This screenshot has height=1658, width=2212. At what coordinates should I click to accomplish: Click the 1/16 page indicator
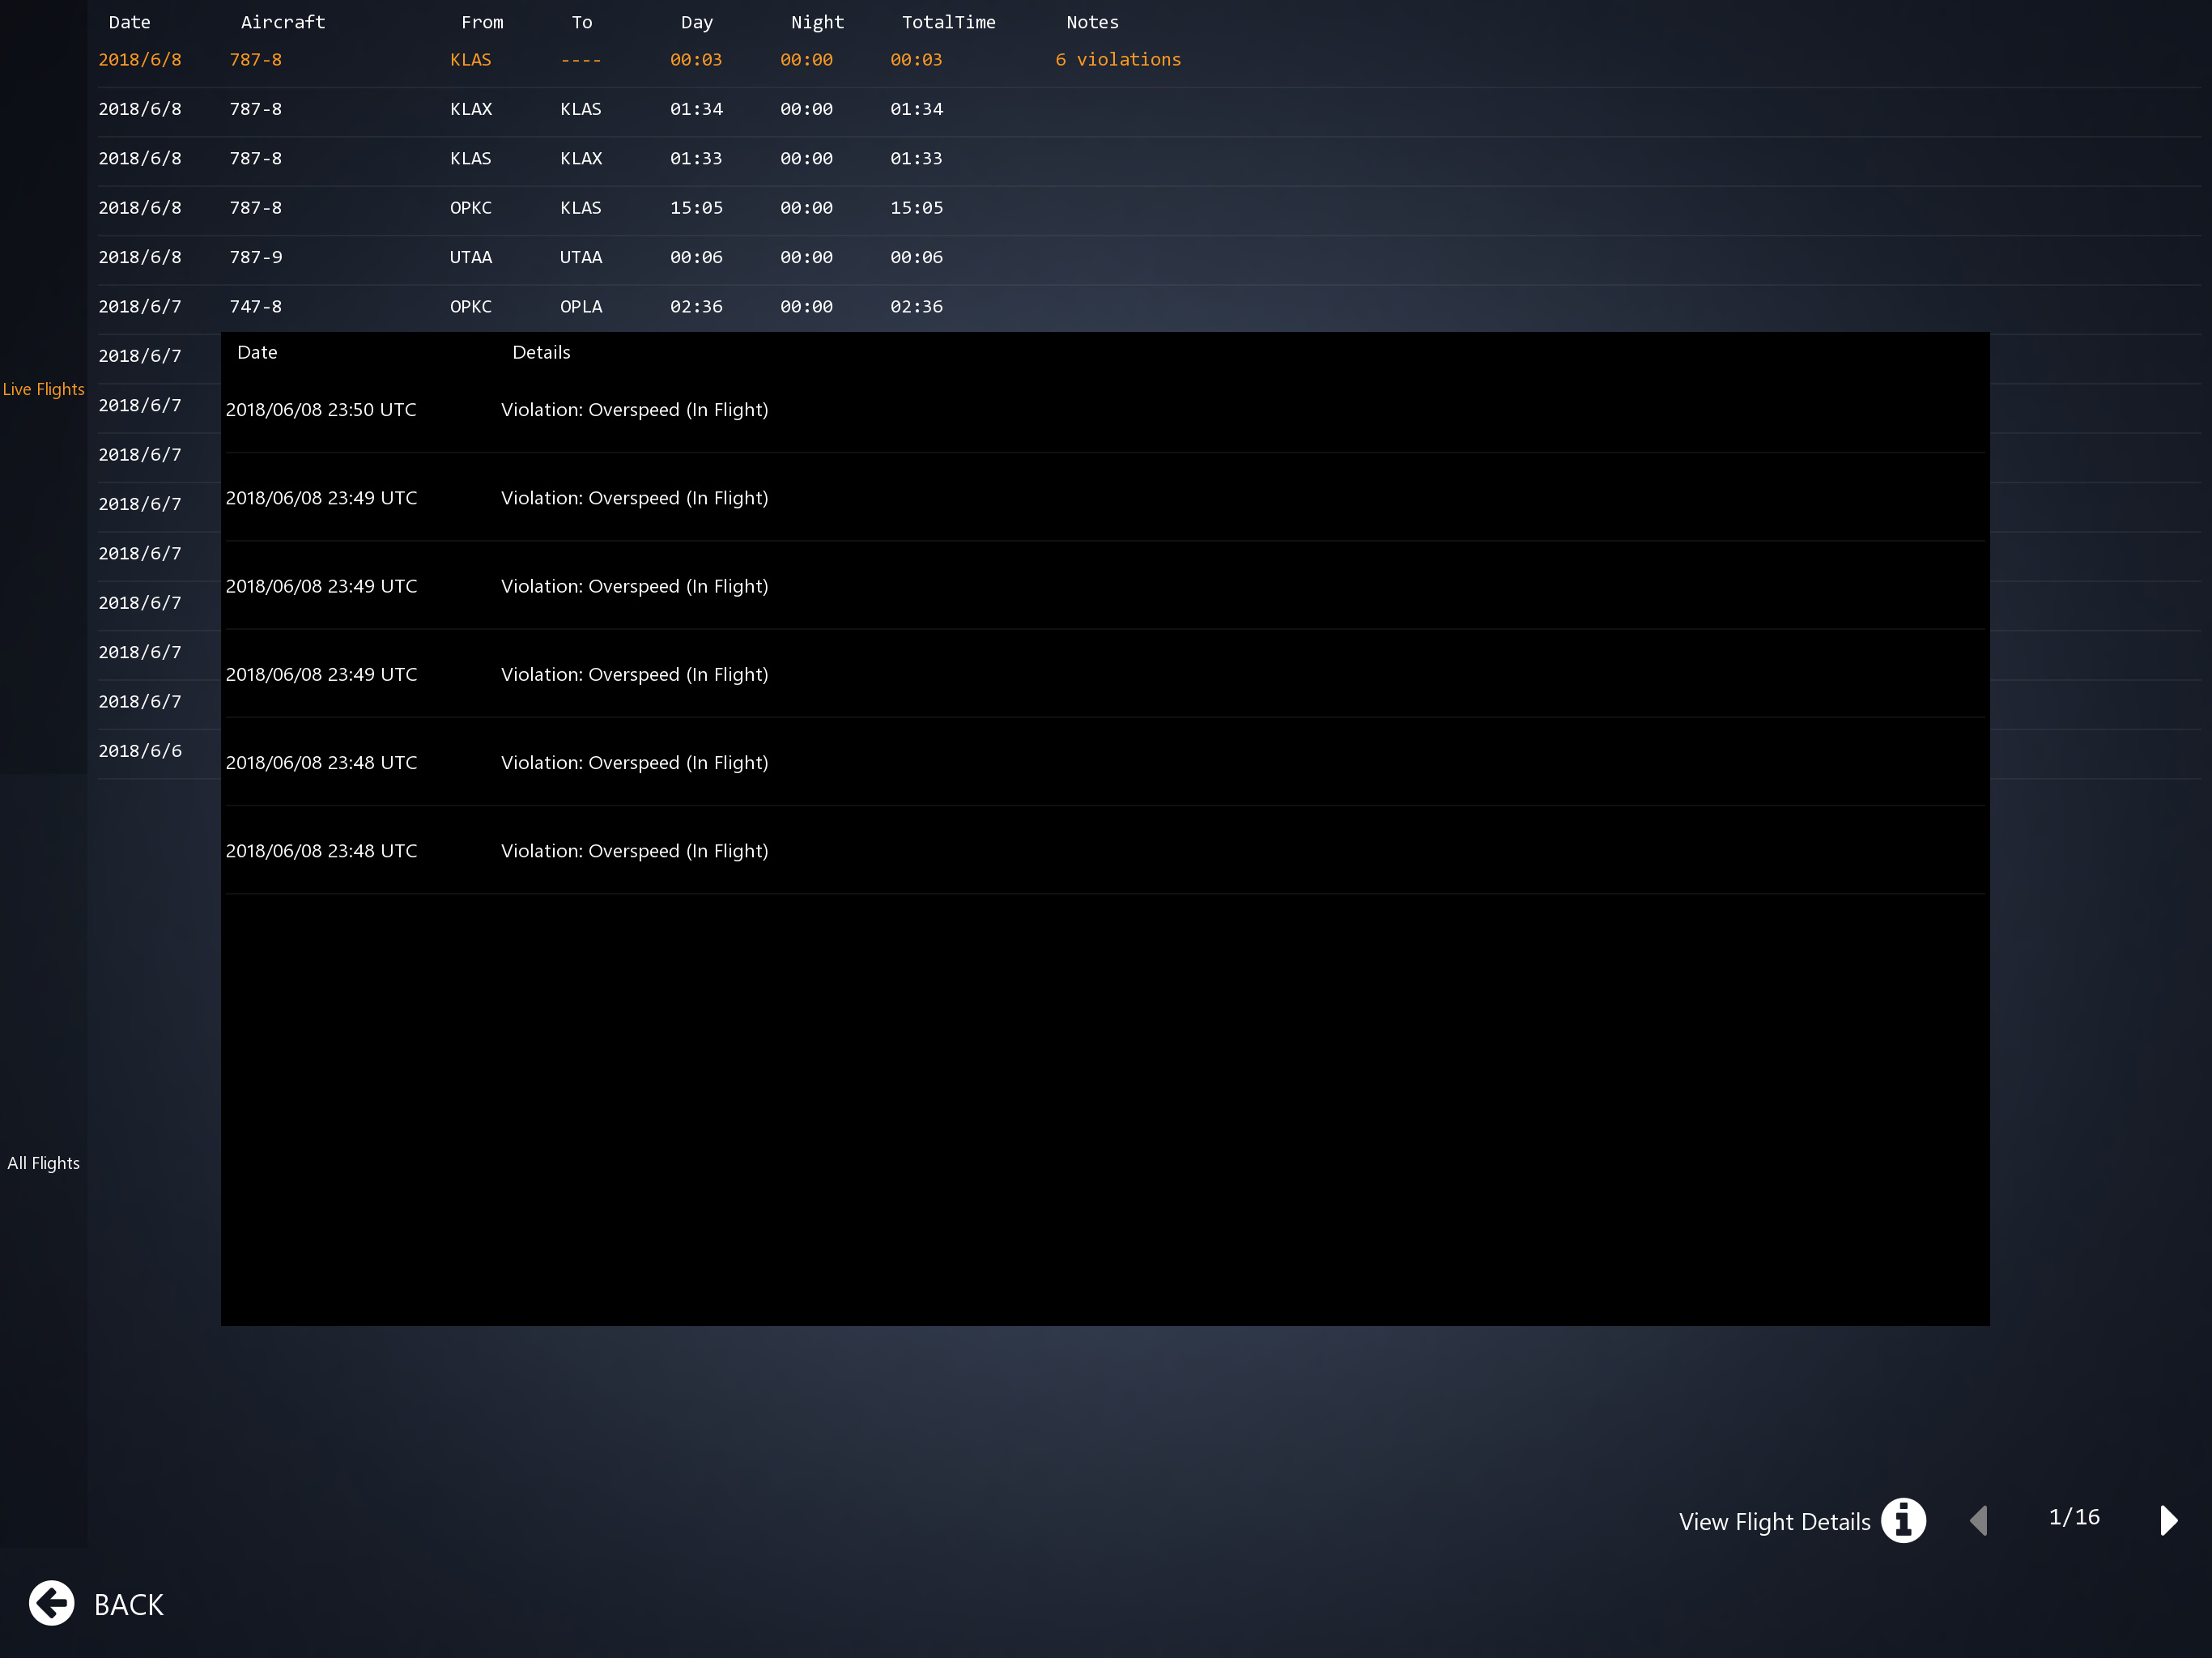pyautogui.click(x=2073, y=1517)
